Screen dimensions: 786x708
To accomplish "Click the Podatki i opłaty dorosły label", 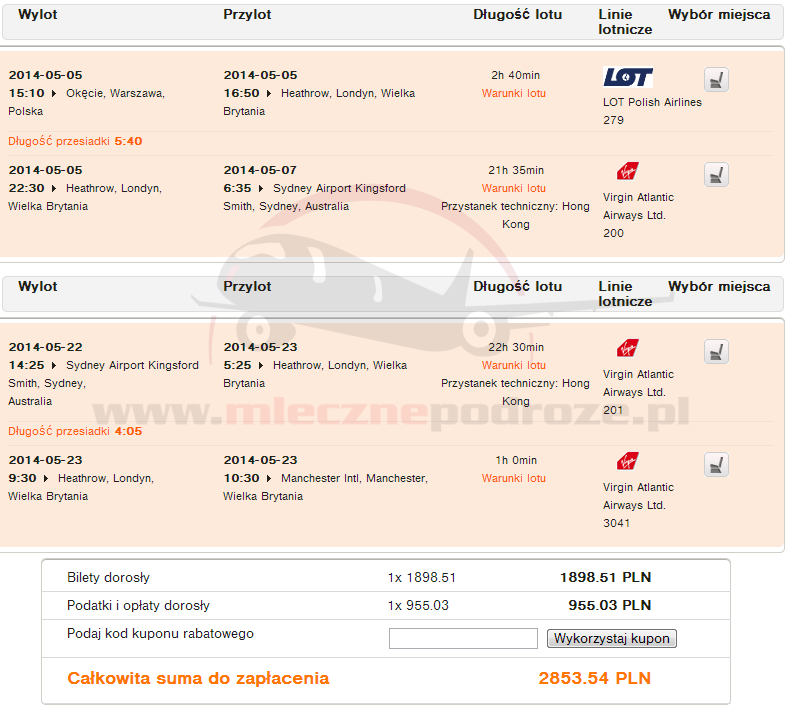I will pos(138,605).
